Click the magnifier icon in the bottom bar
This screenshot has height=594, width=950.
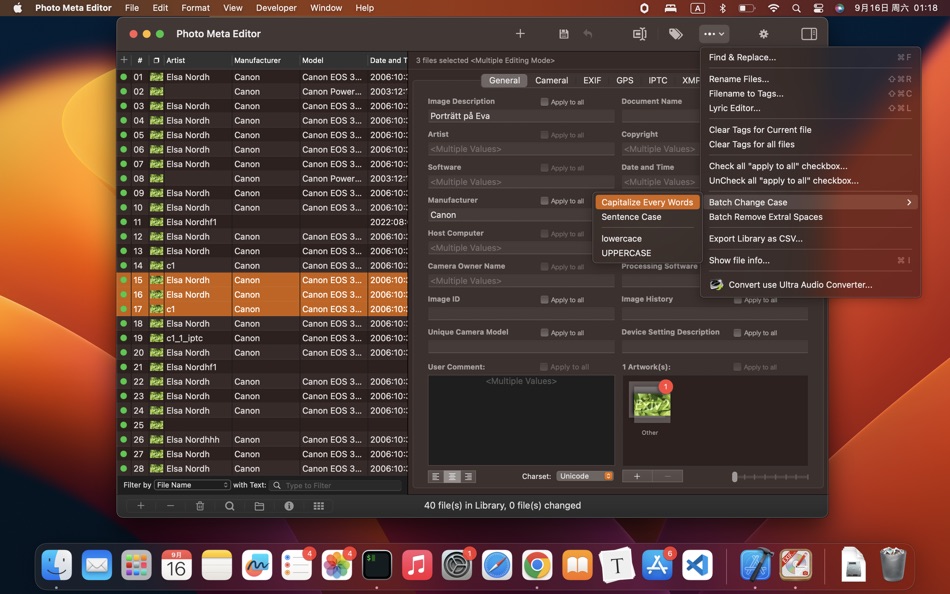(x=230, y=506)
